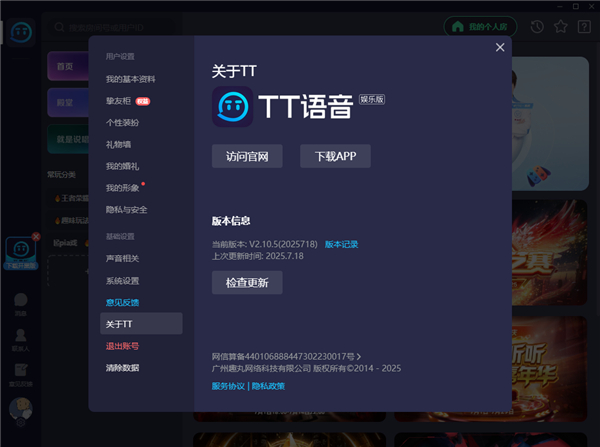Click 检查更新 to check for updates
600x447 pixels.
247,283
